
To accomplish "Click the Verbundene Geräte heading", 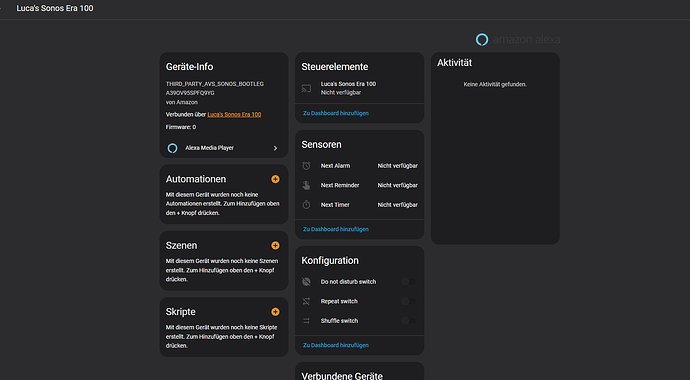I will coord(342,376).
